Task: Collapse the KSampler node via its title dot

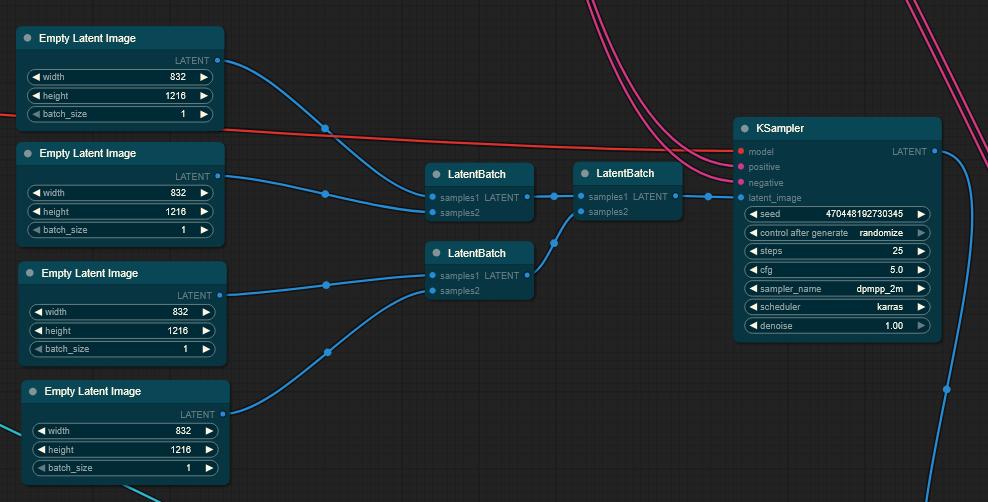Action: 745,128
